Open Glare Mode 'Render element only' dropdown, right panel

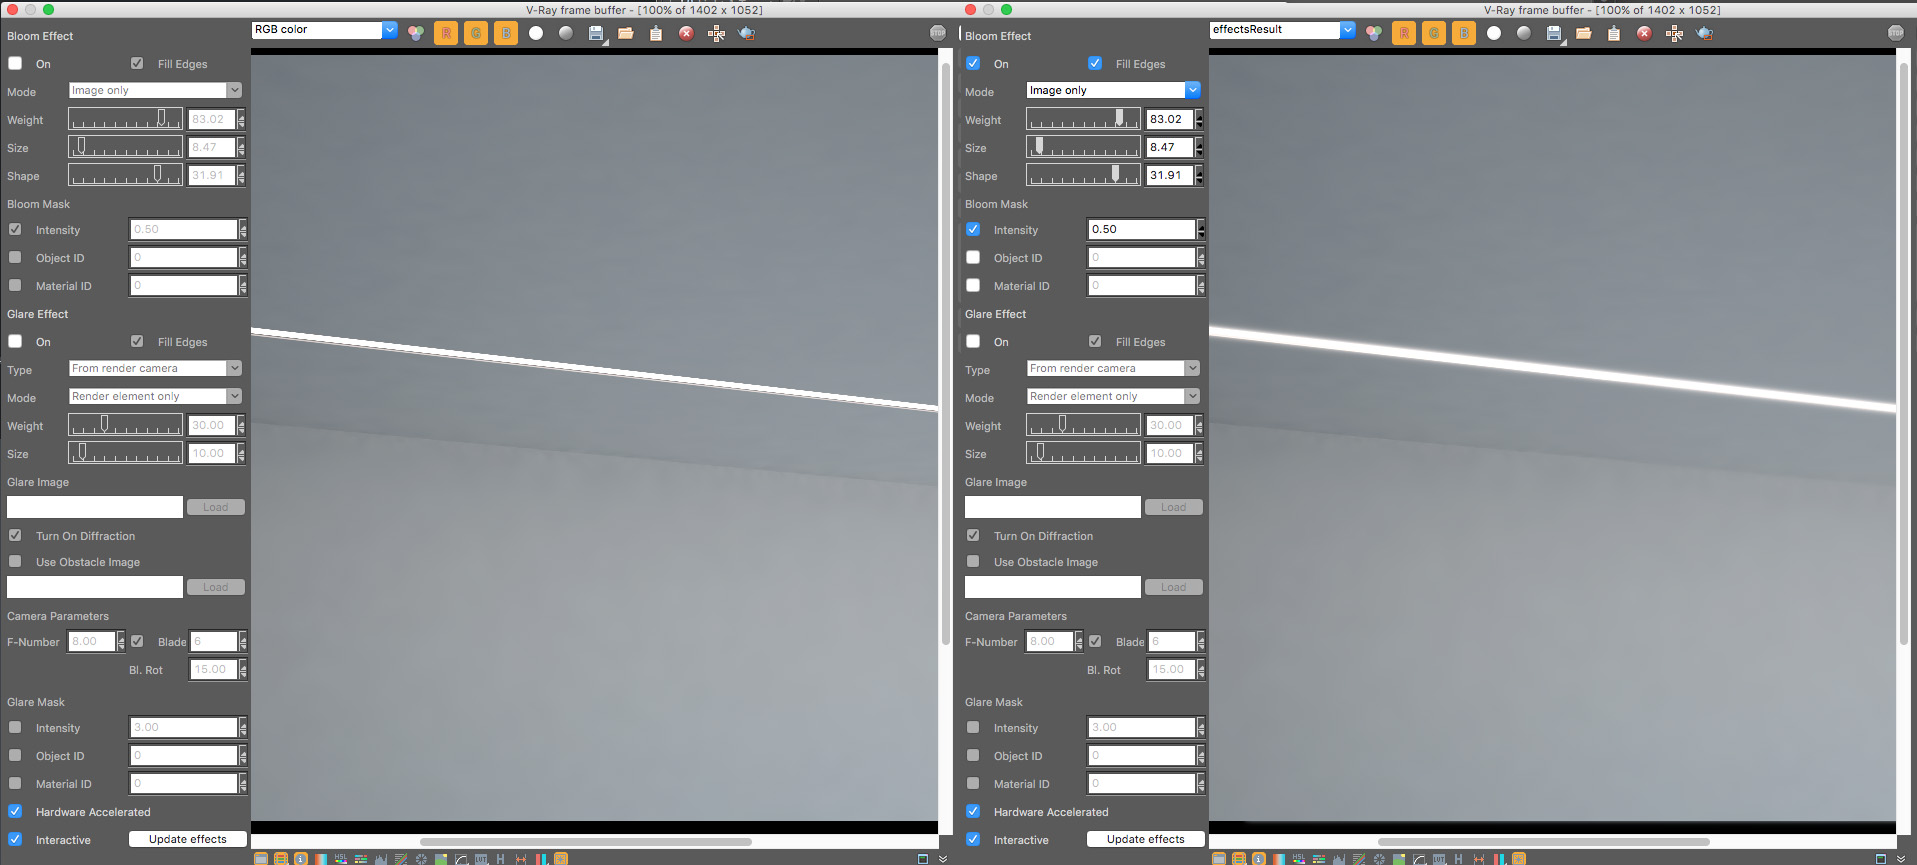(x=1113, y=396)
